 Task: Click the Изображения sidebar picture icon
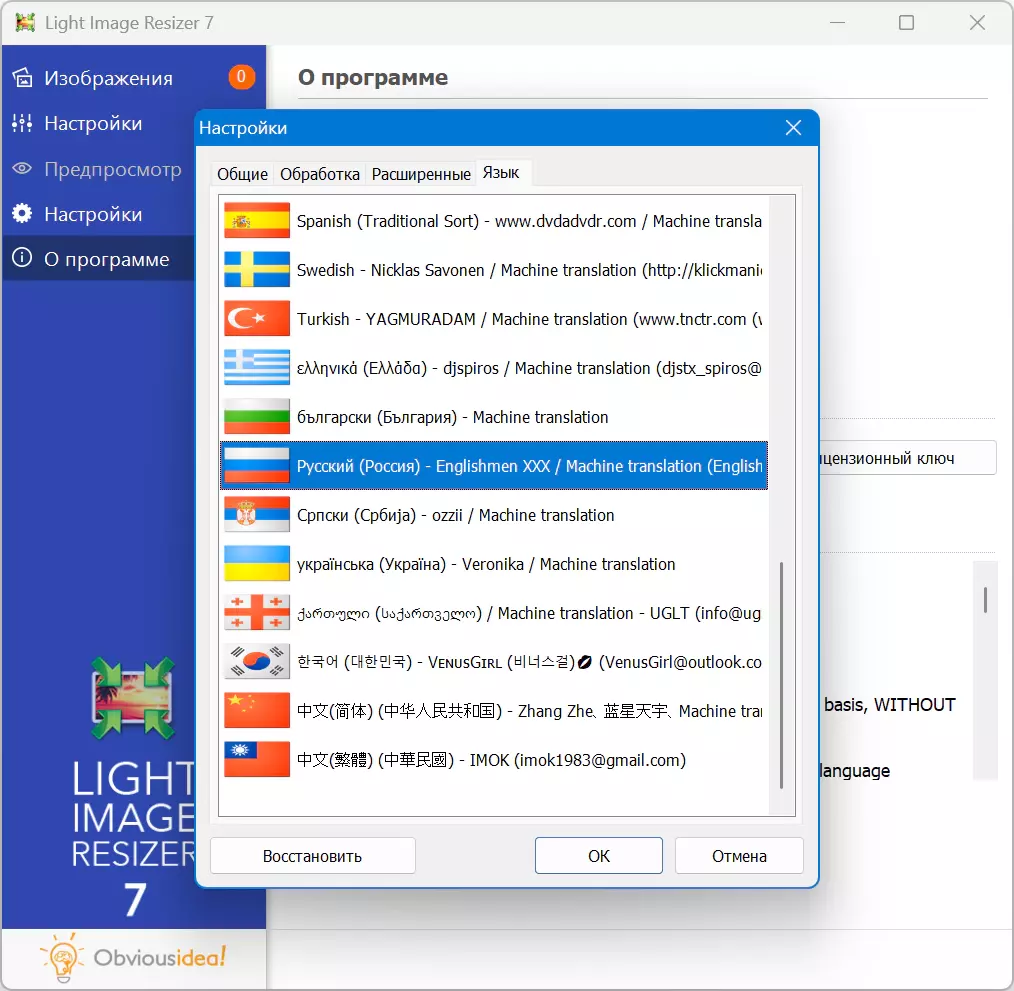(23, 78)
